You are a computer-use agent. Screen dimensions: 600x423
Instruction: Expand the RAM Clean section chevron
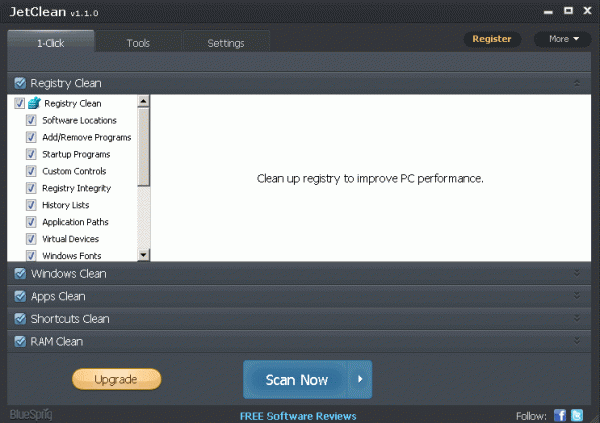click(x=577, y=341)
